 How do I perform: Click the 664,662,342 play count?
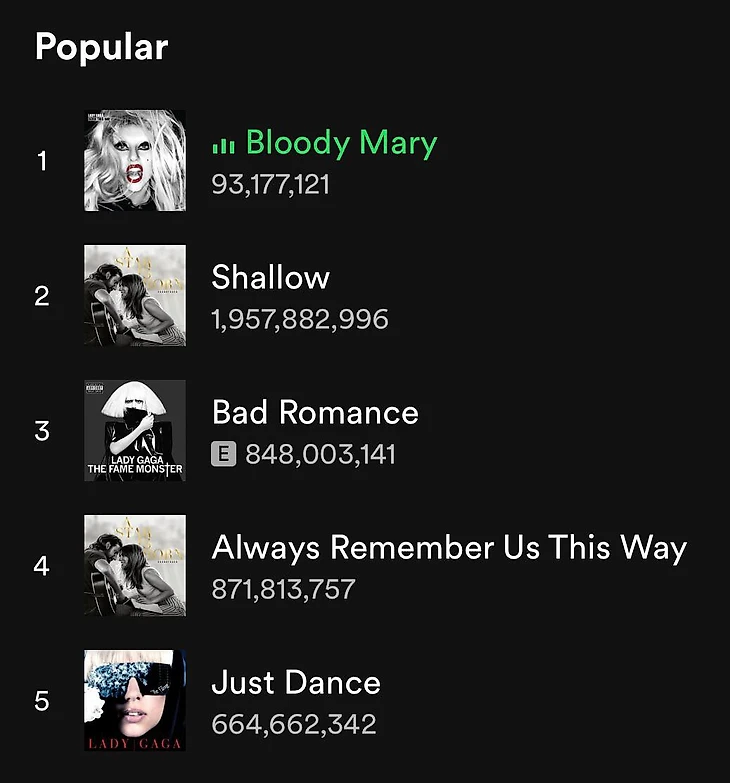294,724
